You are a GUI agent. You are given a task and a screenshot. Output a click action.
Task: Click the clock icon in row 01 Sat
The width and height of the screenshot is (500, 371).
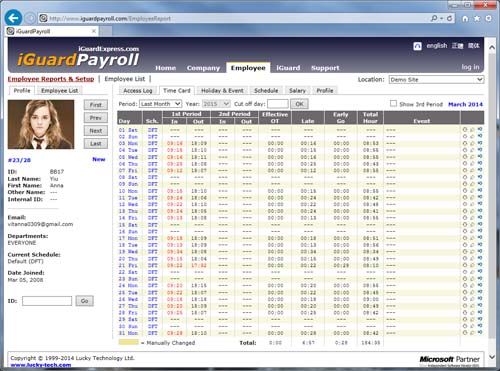click(465, 129)
